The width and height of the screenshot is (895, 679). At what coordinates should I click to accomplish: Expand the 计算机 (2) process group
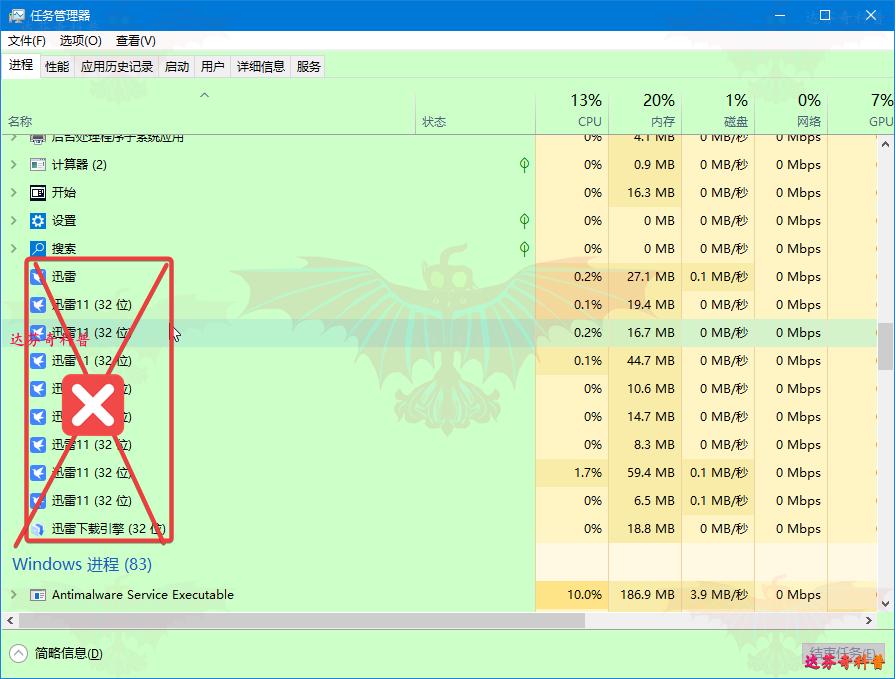pyautogui.click(x=14, y=165)
